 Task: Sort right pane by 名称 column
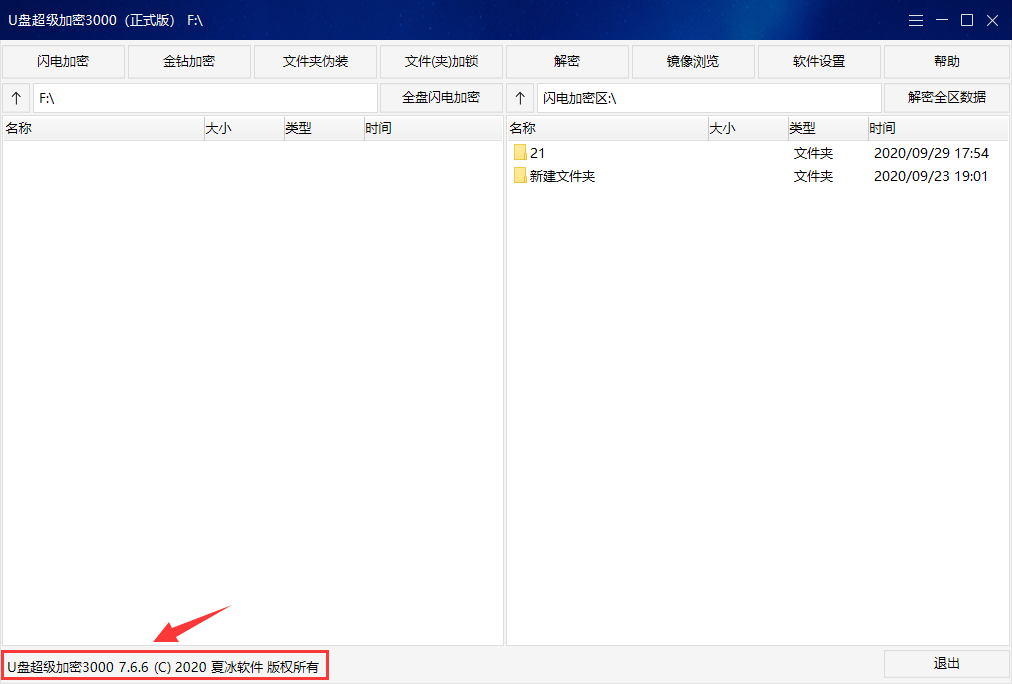[x=607, y=128]
